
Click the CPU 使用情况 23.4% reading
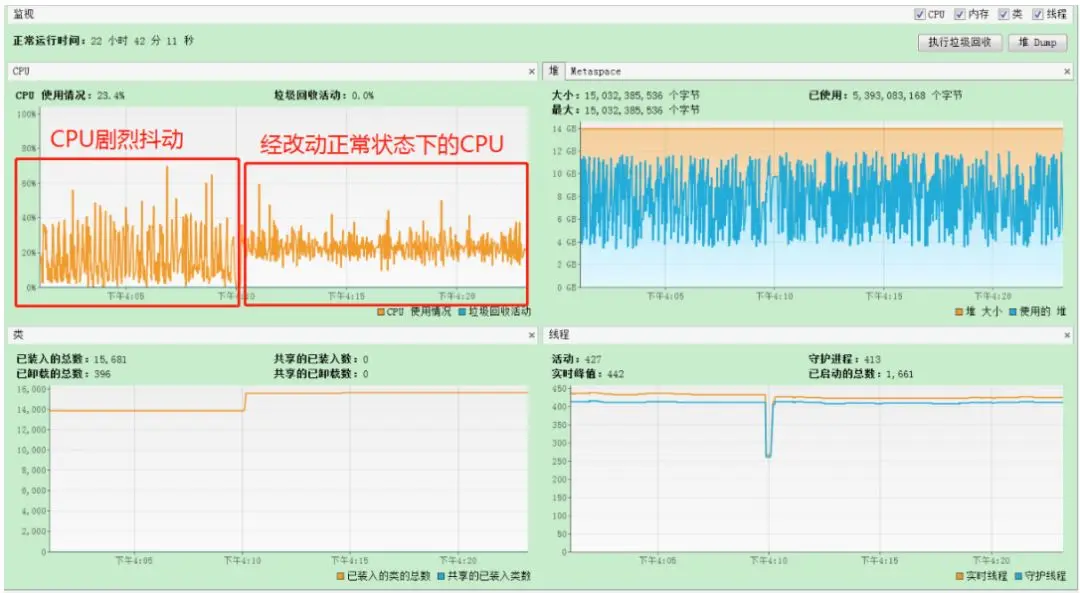pyautogui.click(x=111, y=96)
